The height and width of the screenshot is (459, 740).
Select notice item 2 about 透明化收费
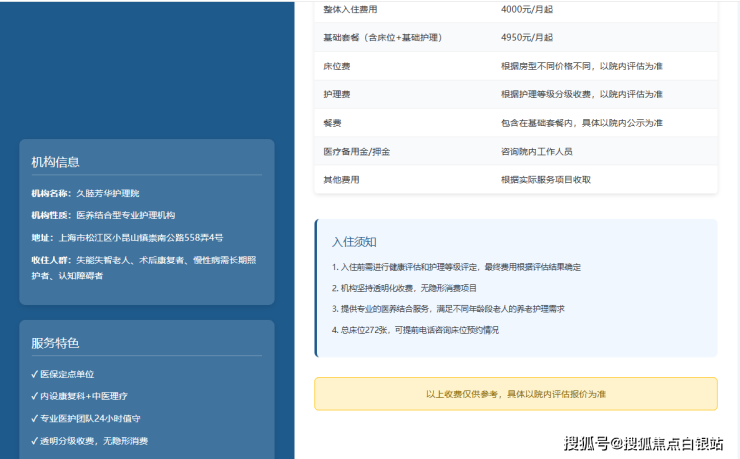[404, 288]
